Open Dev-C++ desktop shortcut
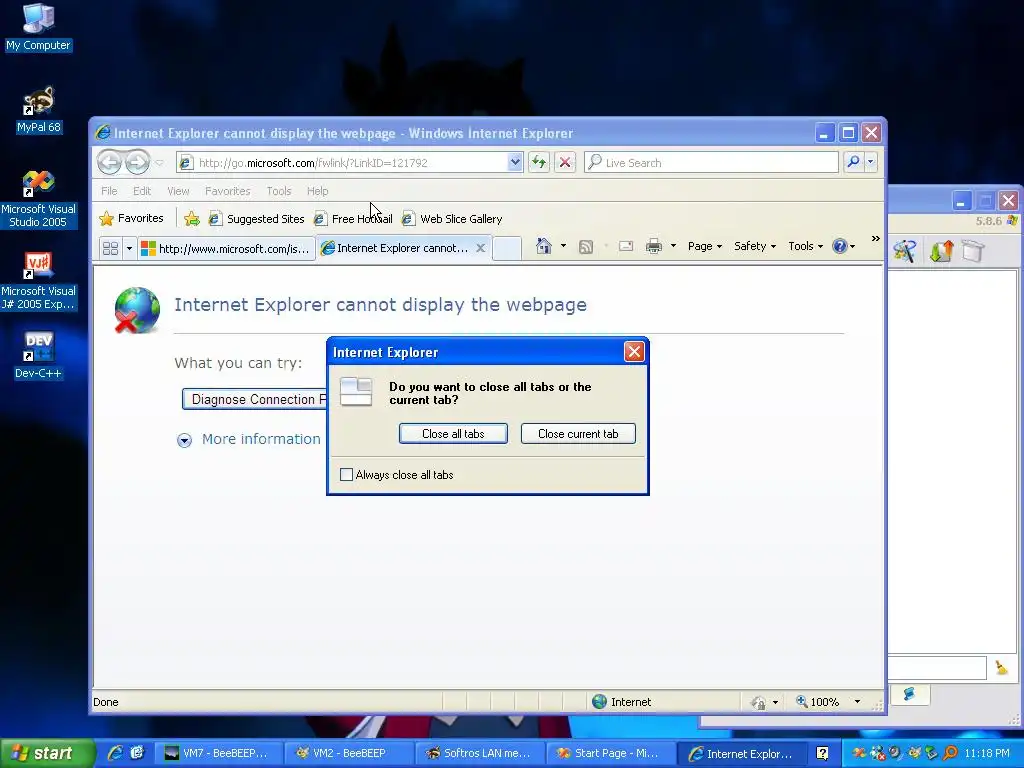Screen dimensions: 1024x768 point(38,356)
